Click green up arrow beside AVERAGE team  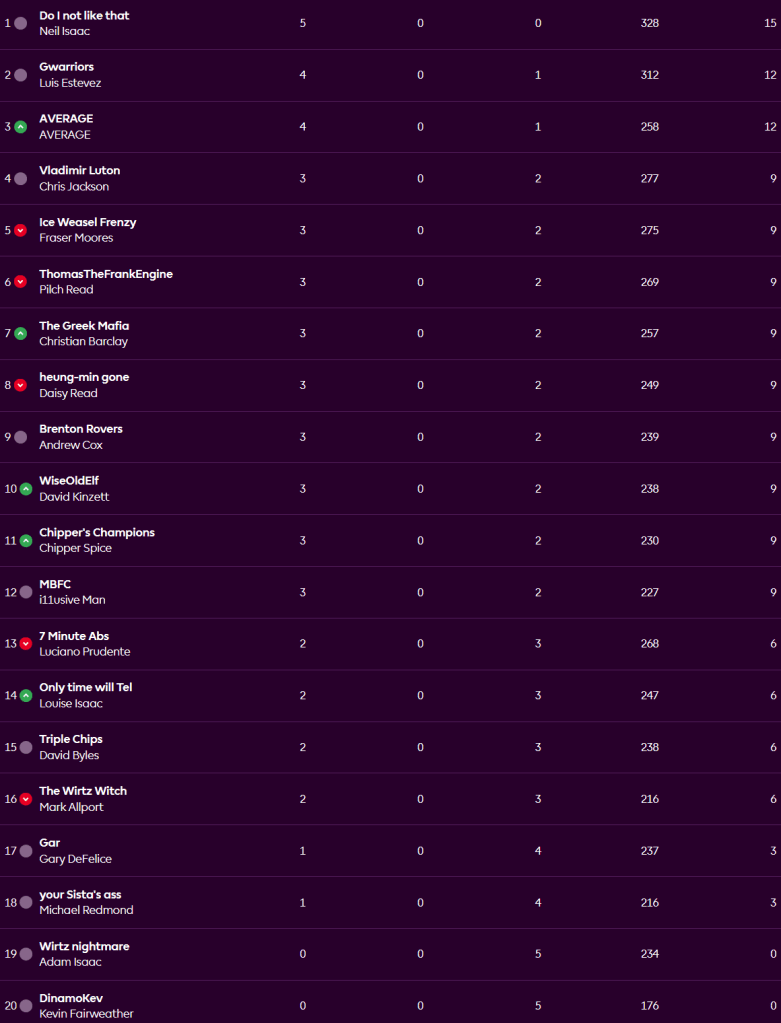(20, 127)
